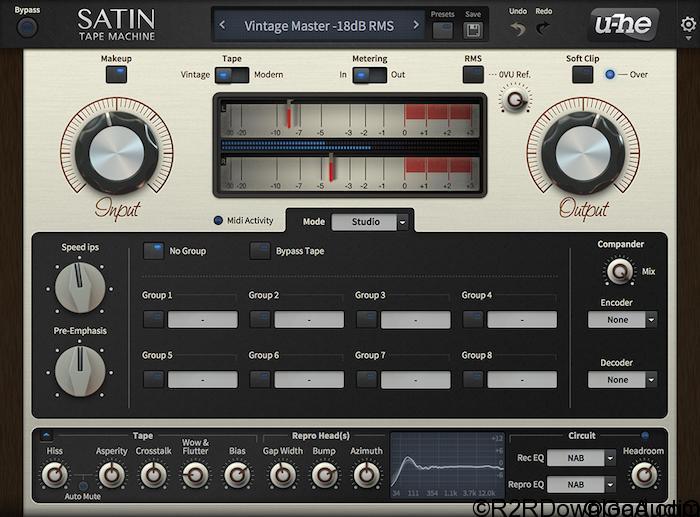Enable the Soft Clip switch
Screen dimensions: 700x517
click(582, 75)
